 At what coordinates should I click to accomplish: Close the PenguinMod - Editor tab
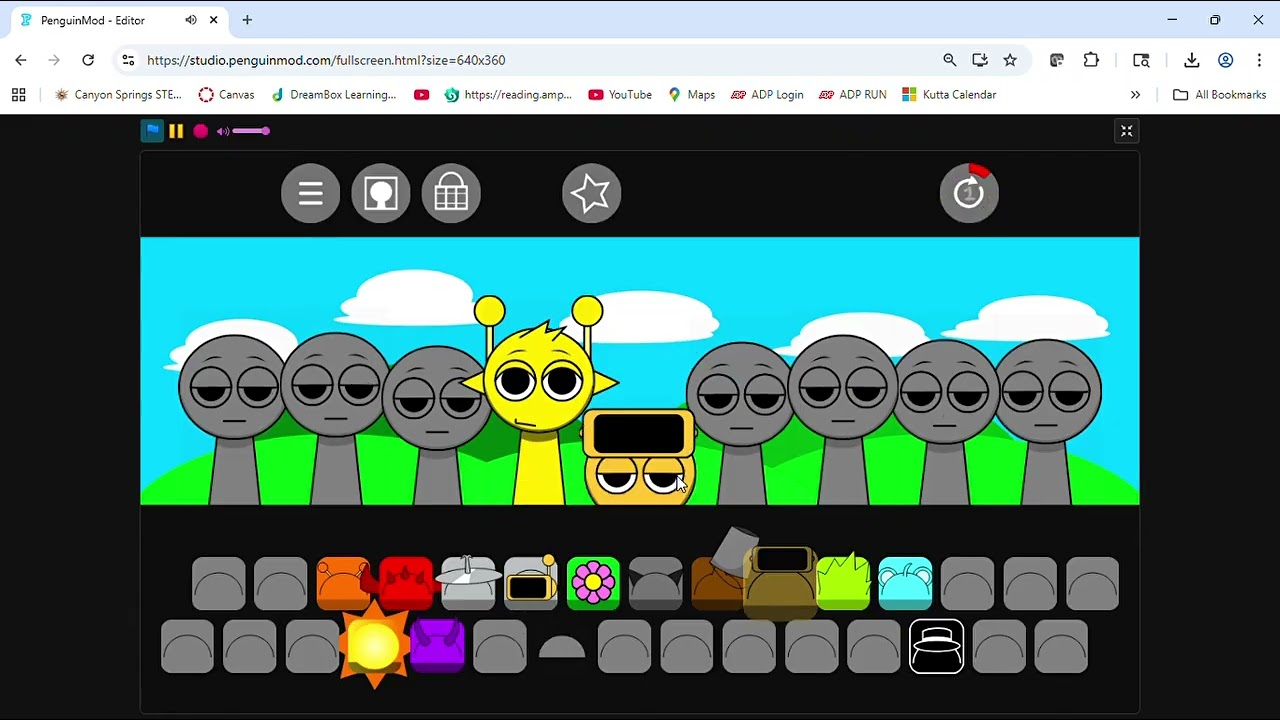pos(213,20)
